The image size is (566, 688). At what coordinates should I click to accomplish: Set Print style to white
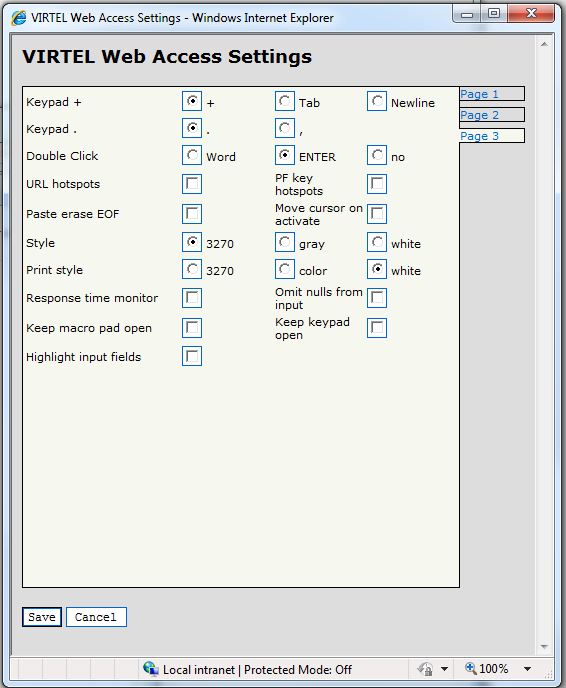coord(377,269)
